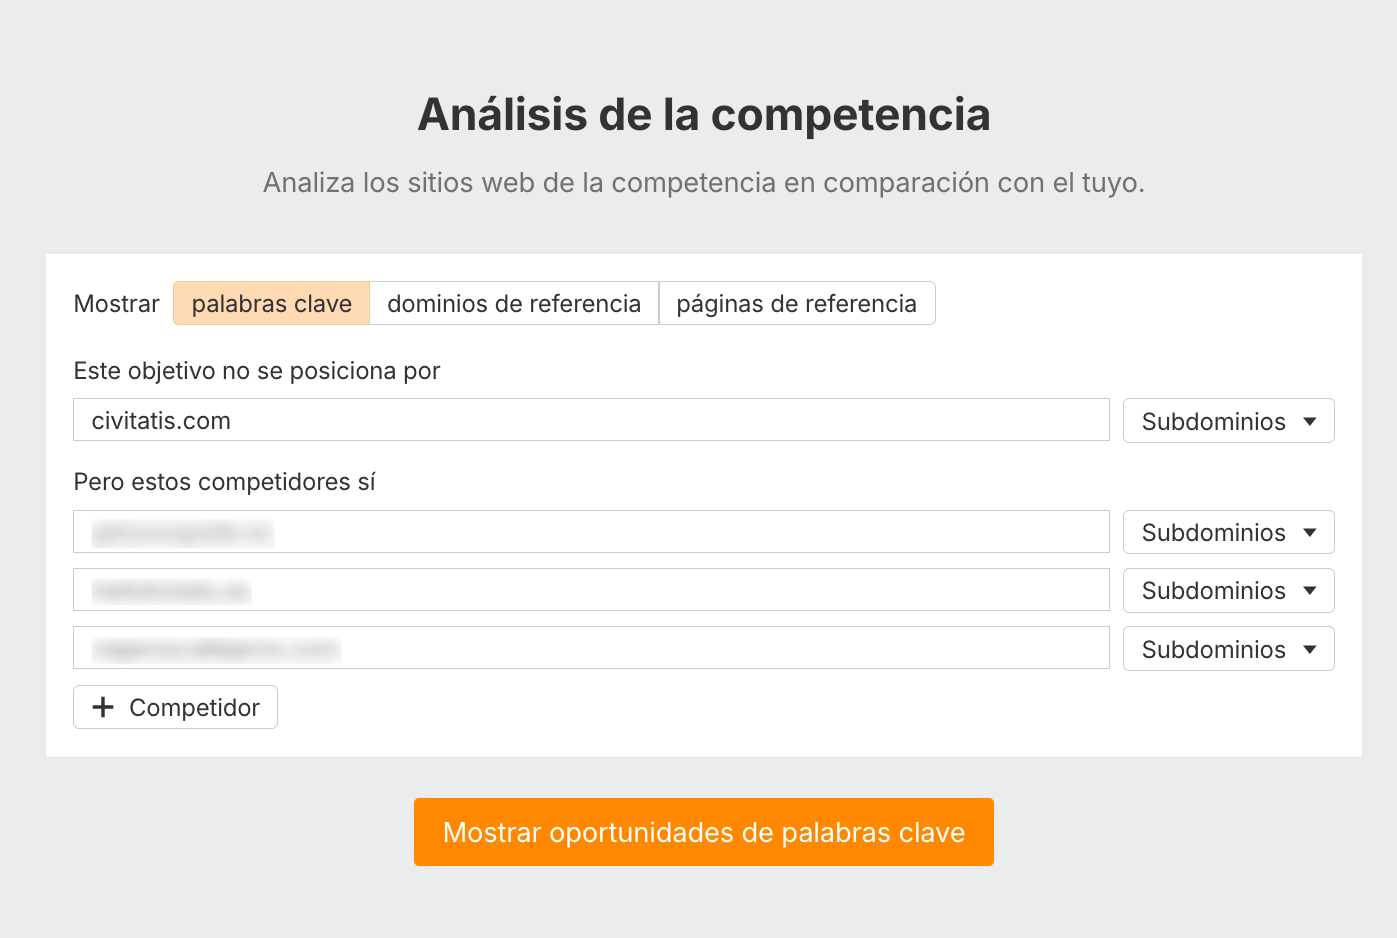Select the "palabras clave" tab

(x=271, y=304)
